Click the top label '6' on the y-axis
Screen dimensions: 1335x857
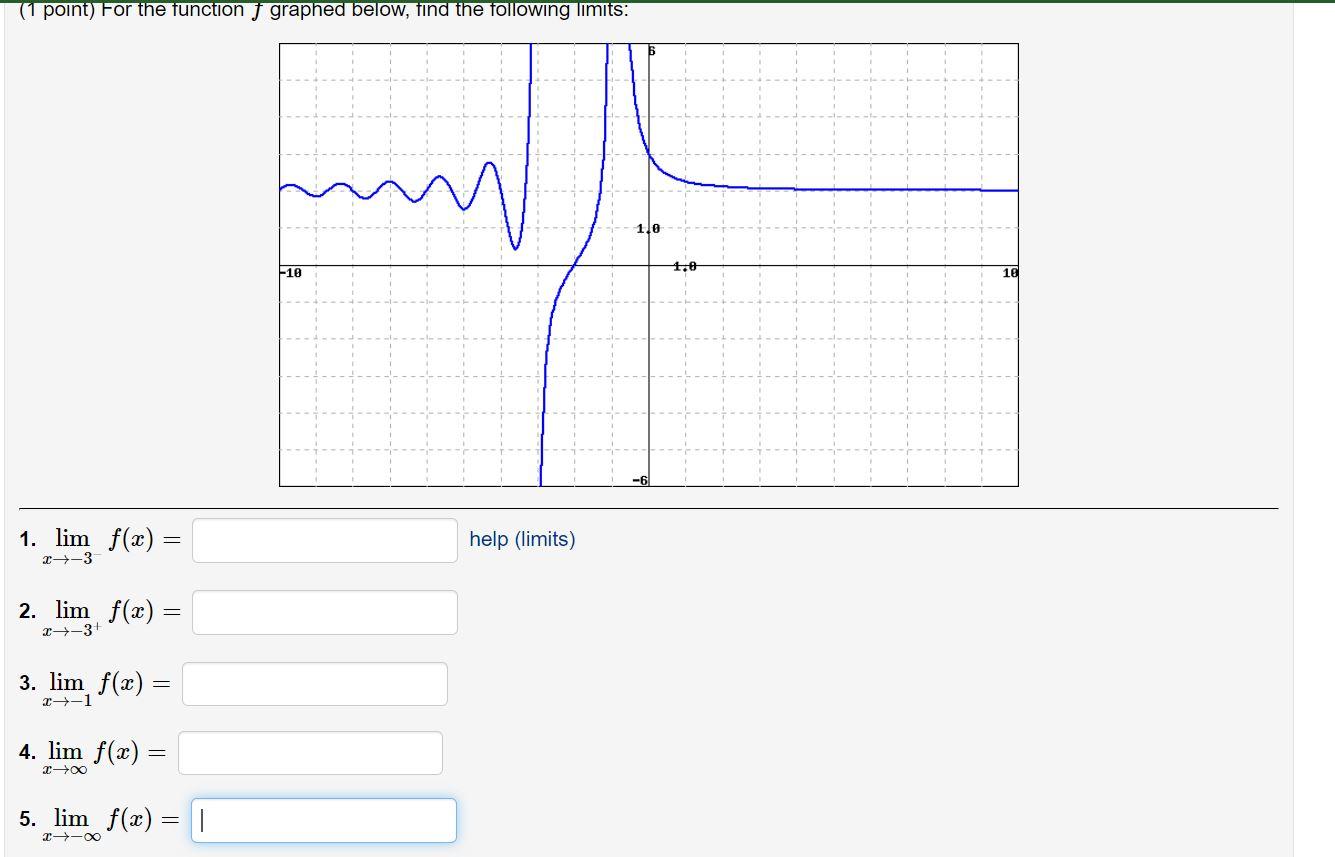pos(650,50)
